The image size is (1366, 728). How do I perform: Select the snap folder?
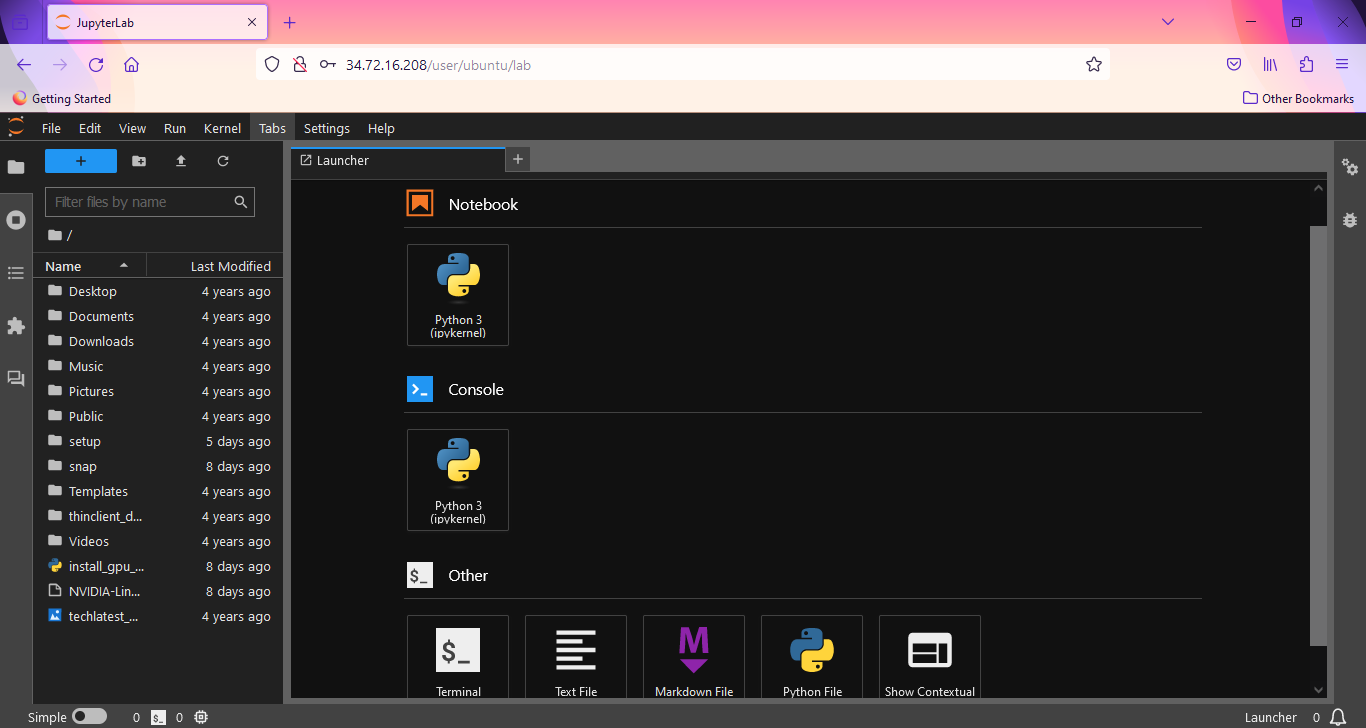(x=158, y=466)
